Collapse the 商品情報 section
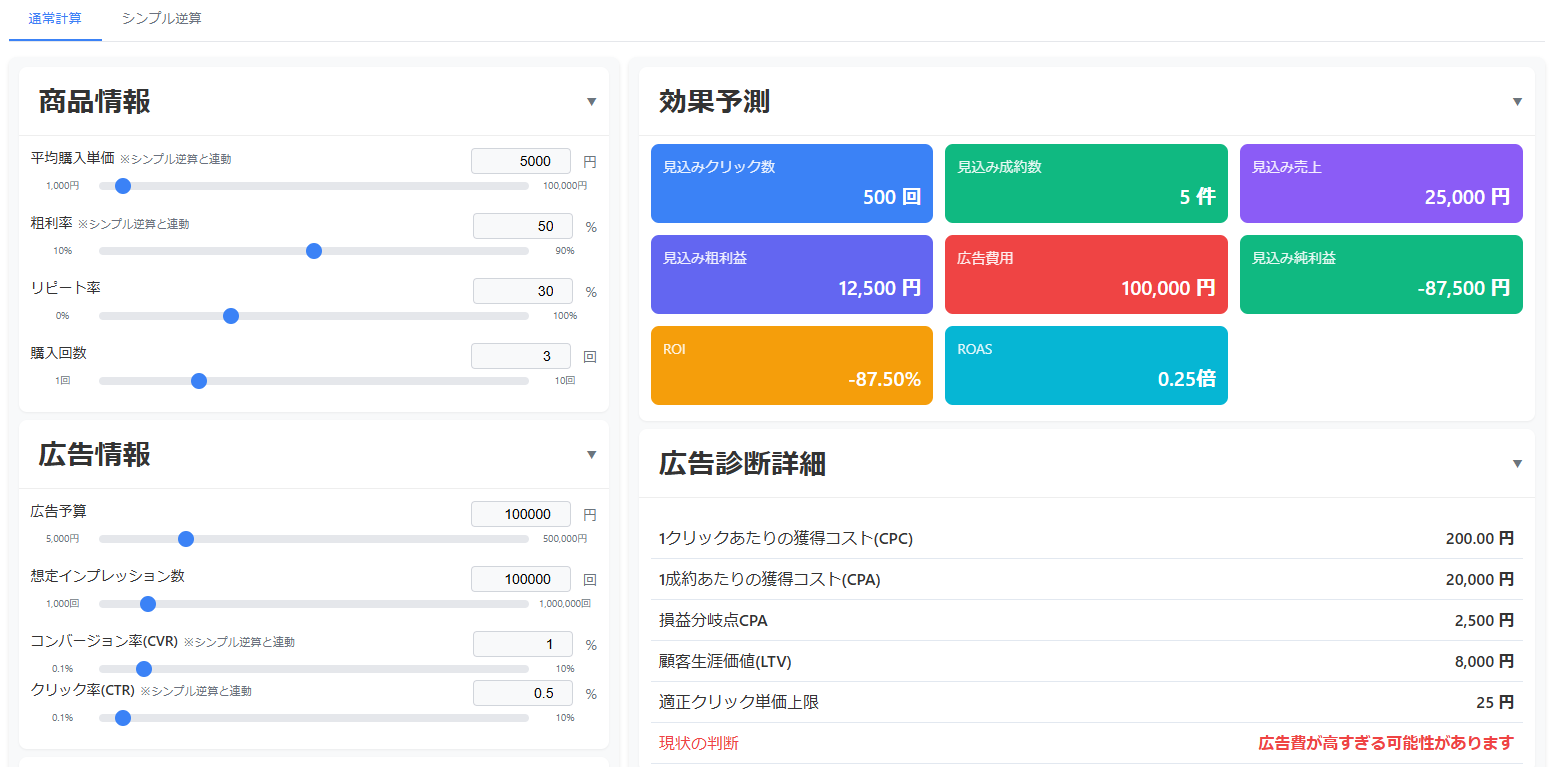1556x767 pixels. (591, 102)
